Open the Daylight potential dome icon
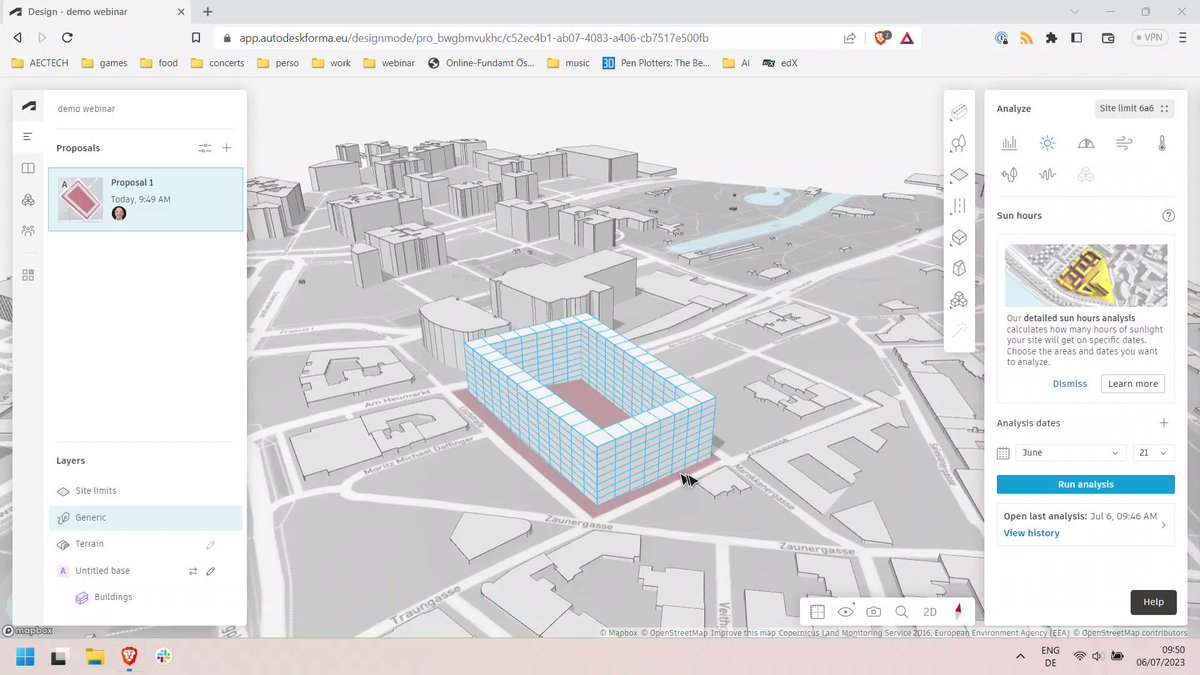This screenshot has height=675, width=1200. [x=1086, y=143]
